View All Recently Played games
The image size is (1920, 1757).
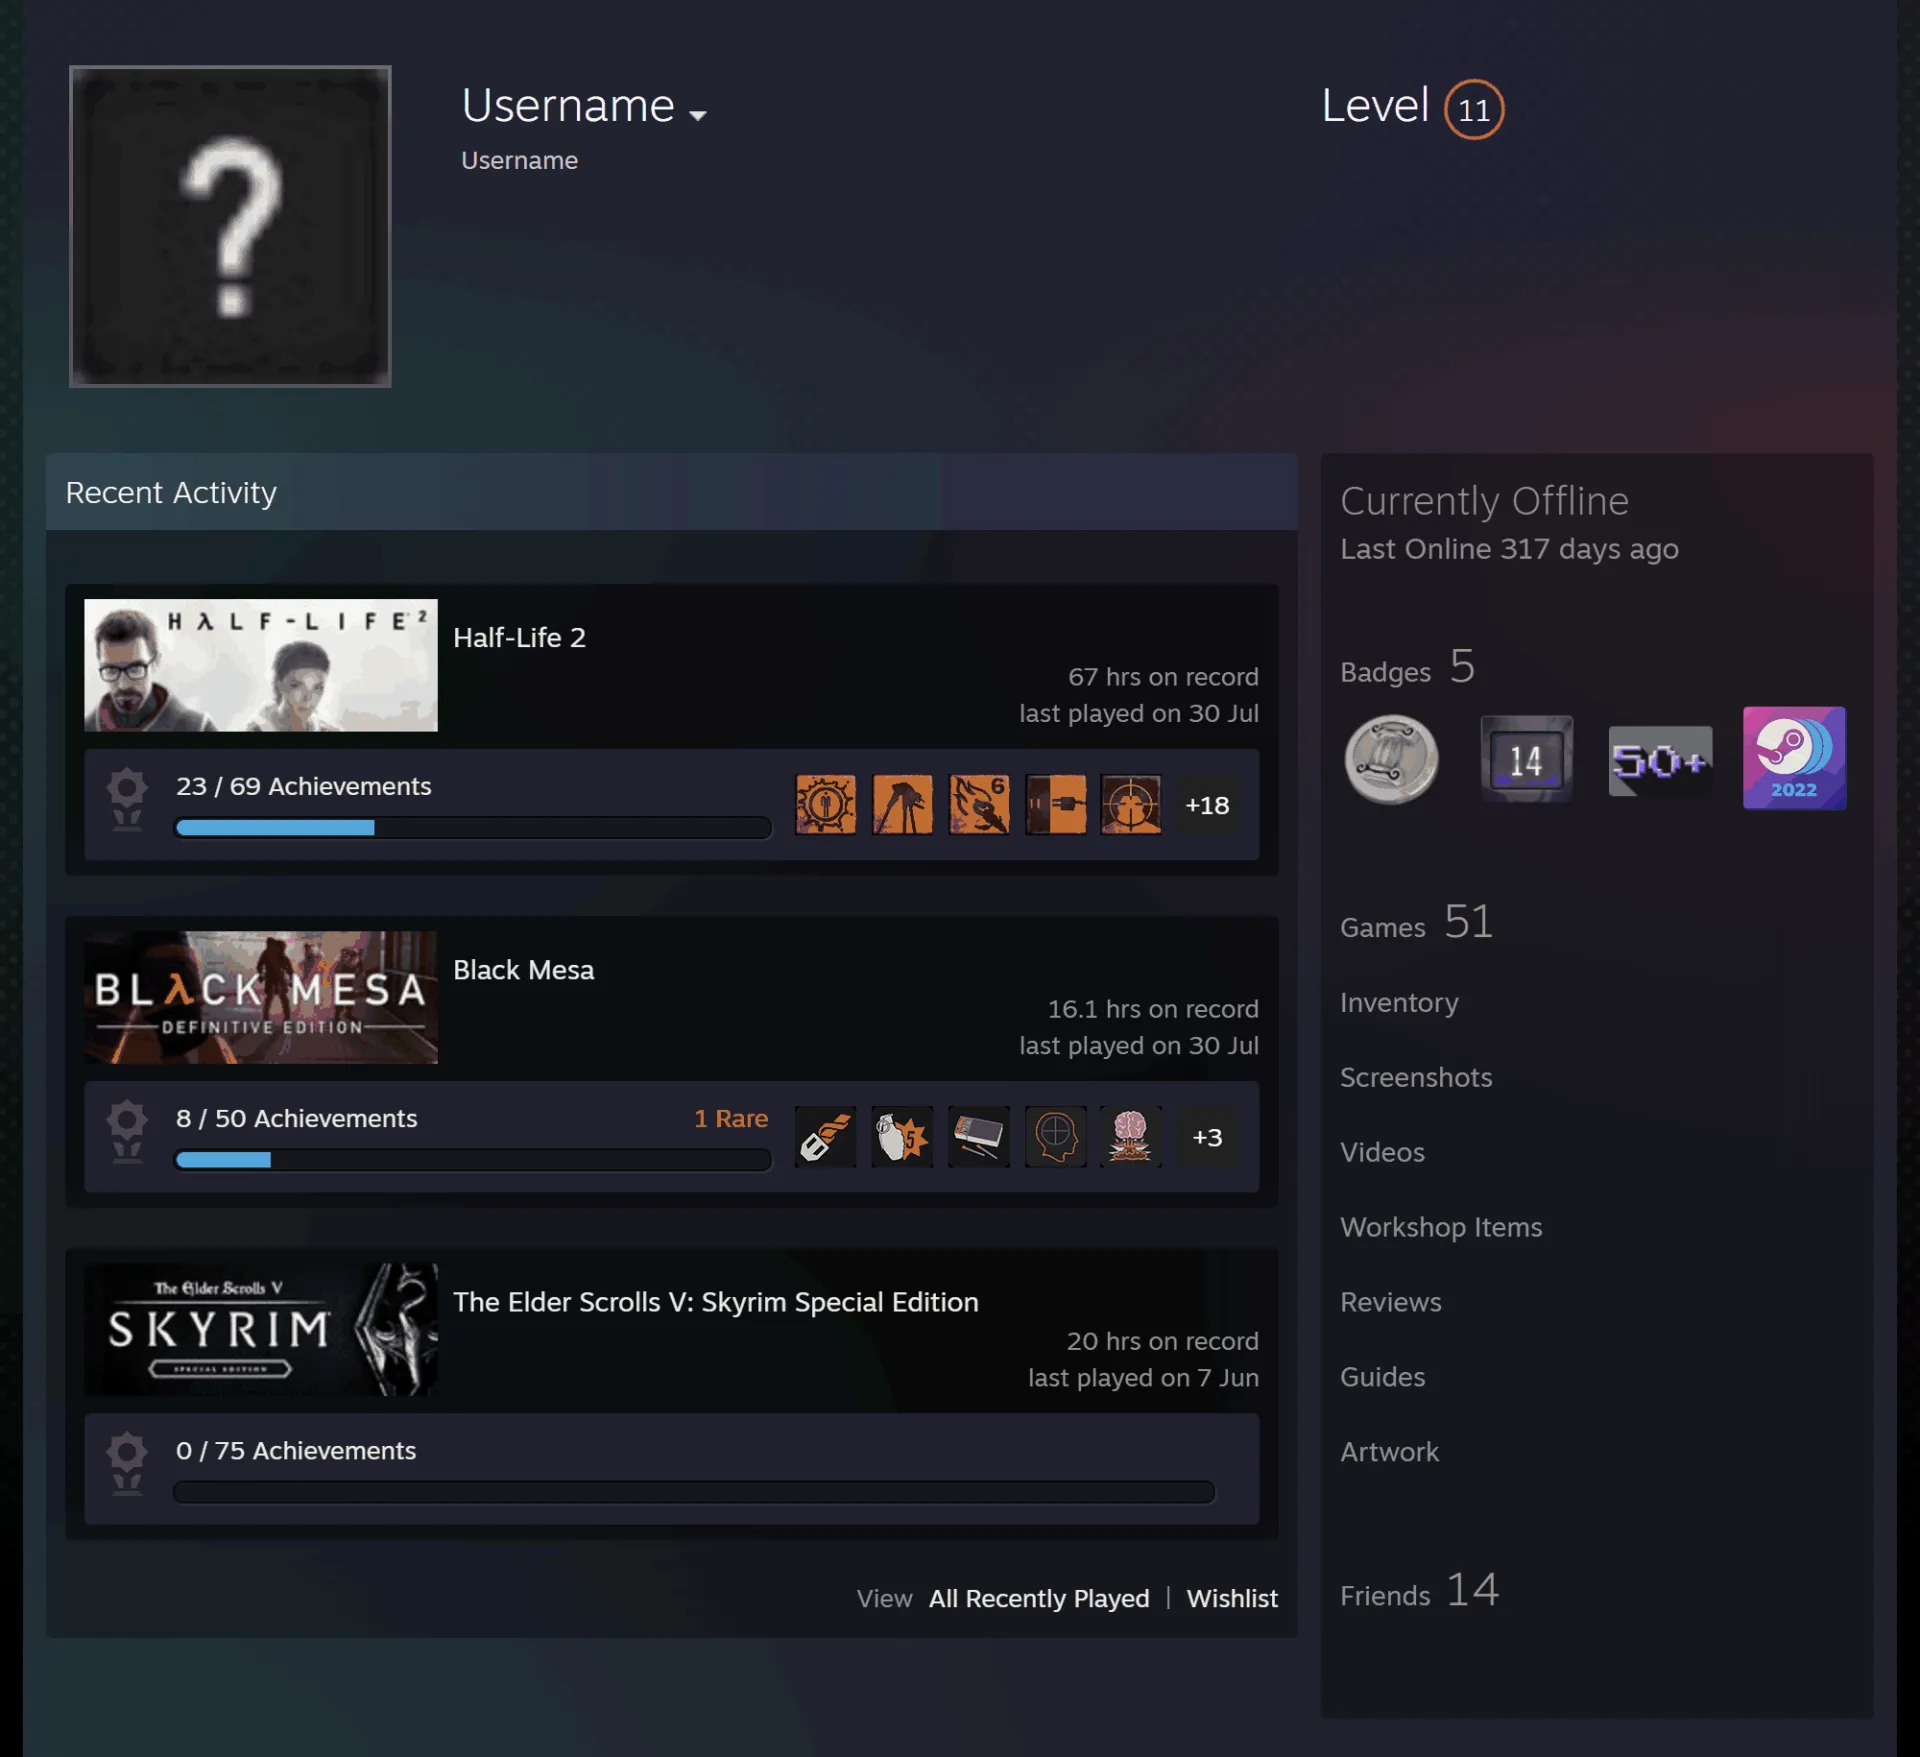[x=1039, y=1598]
